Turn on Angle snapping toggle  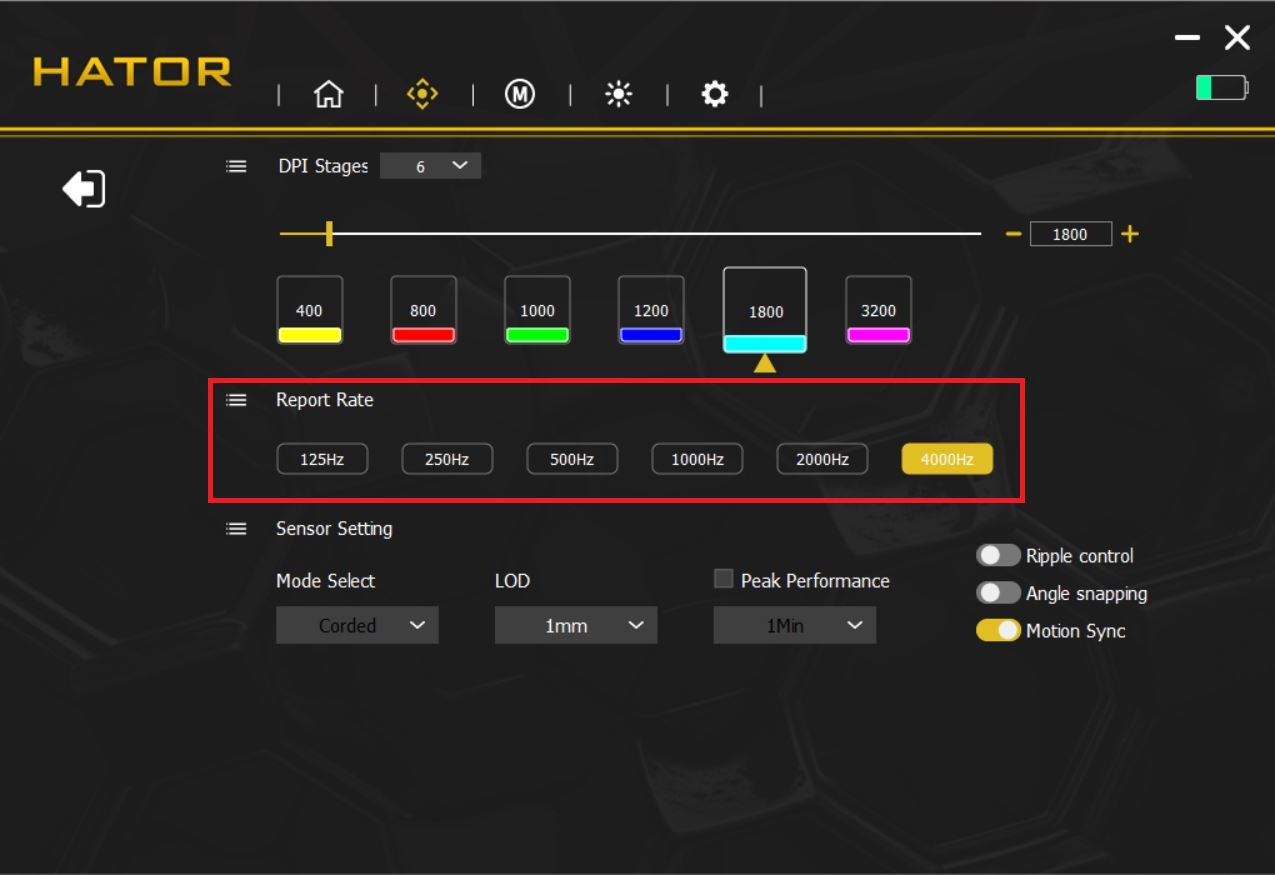998,593
